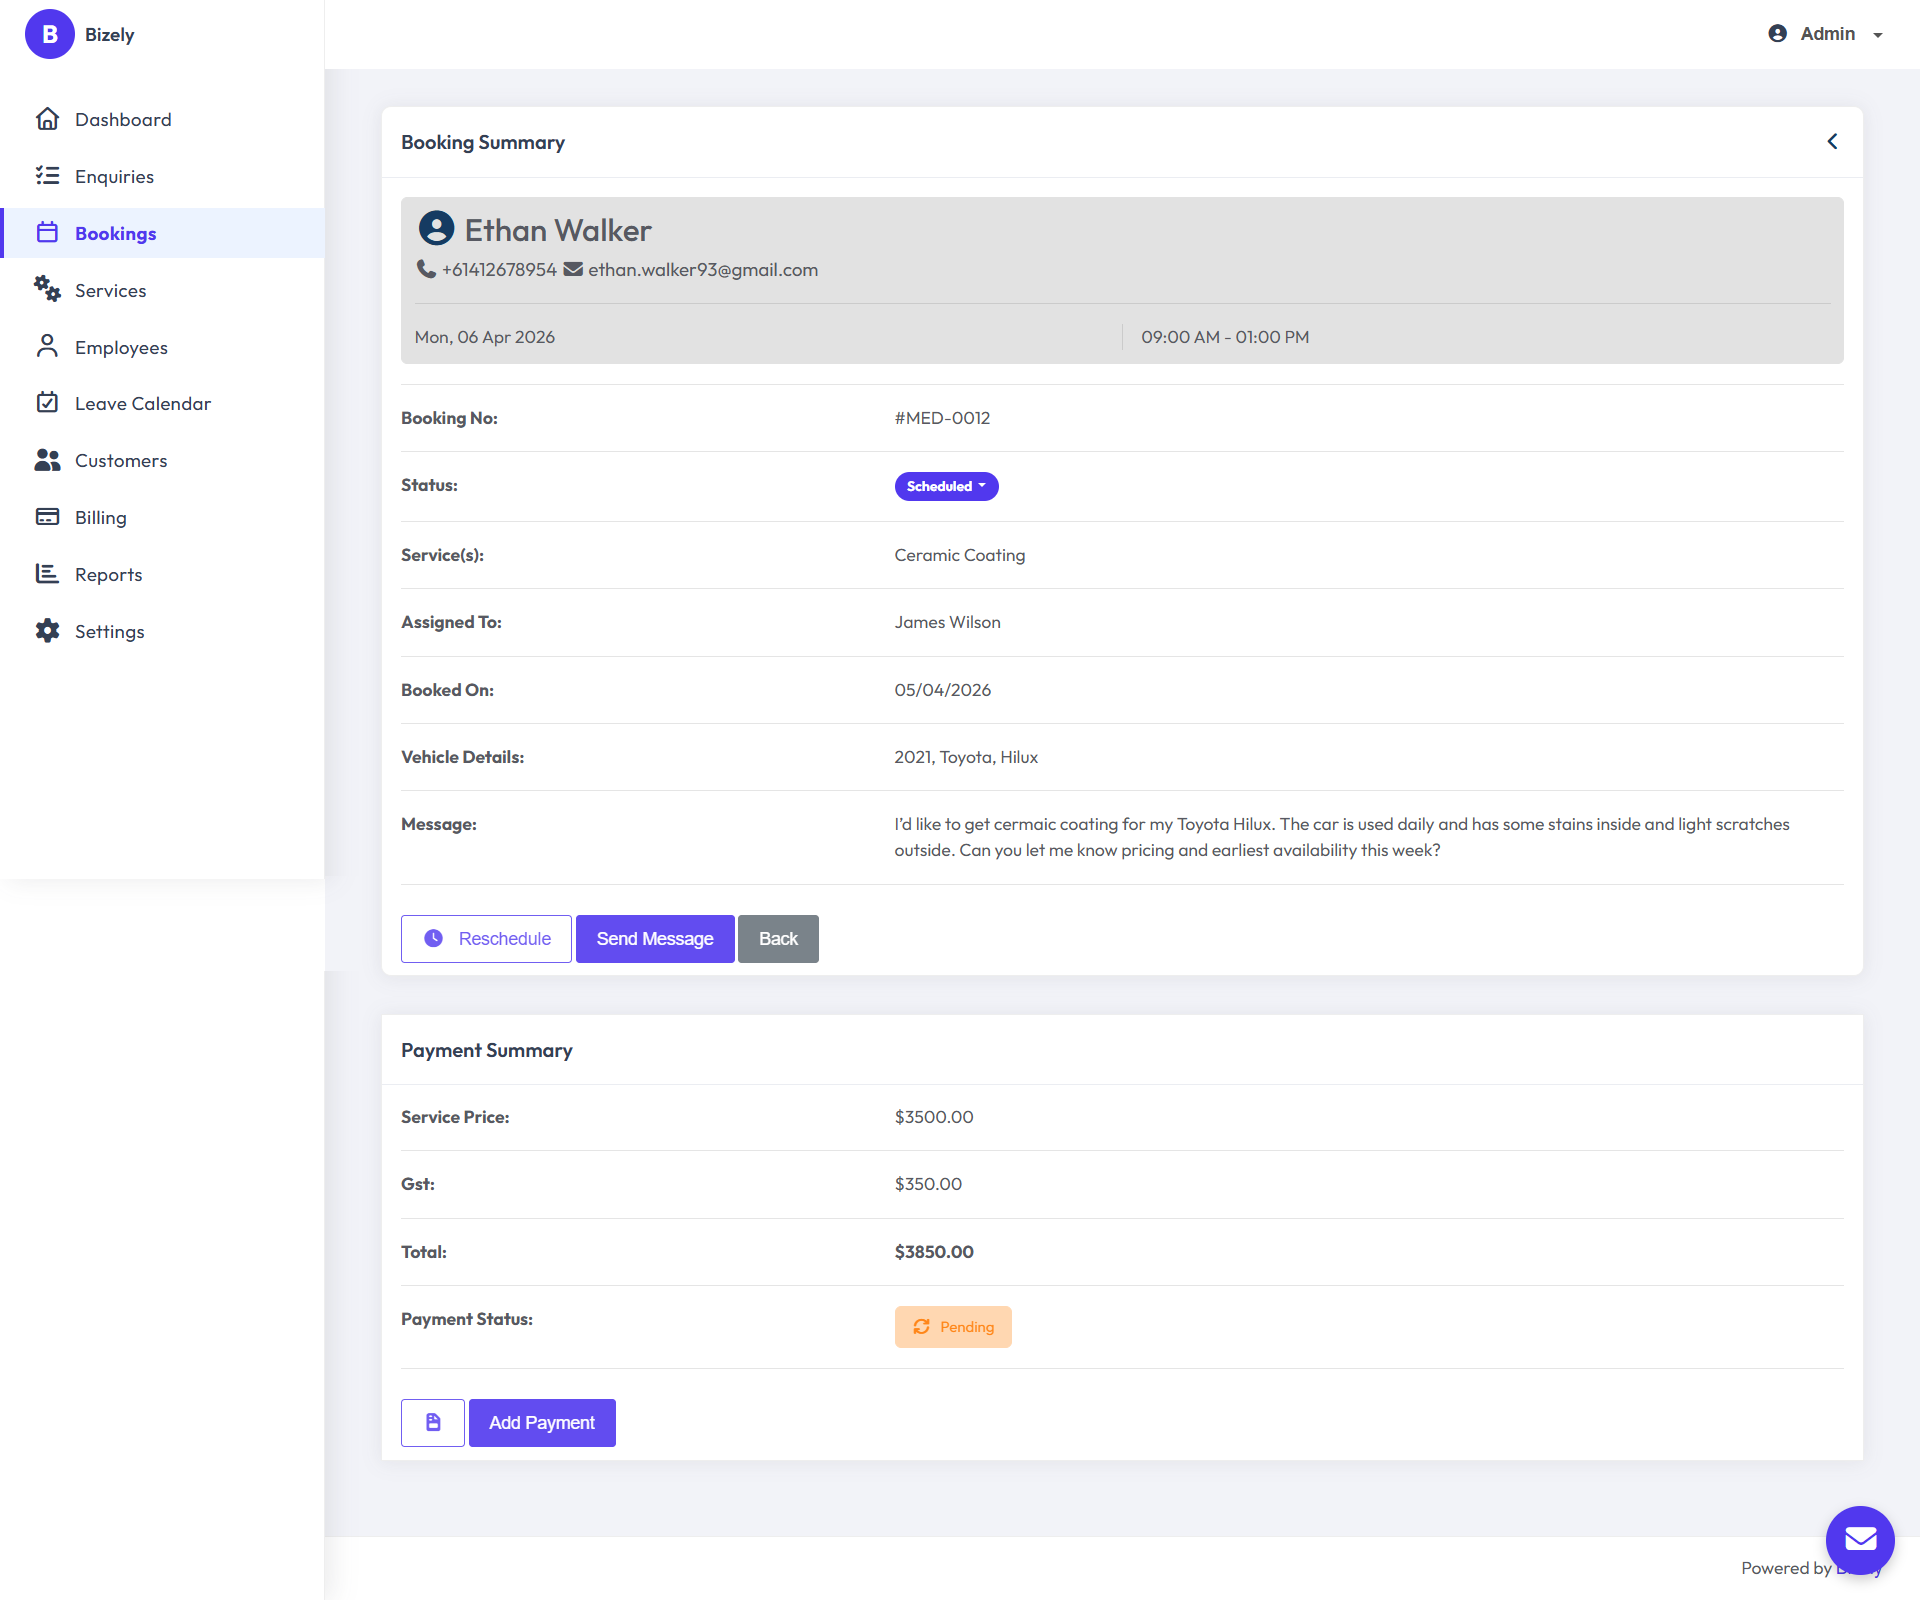The width and height of the screenshot is (1920, 1600).
Task: Click the Bizely brand name
Action: click(x=109, y=34)
